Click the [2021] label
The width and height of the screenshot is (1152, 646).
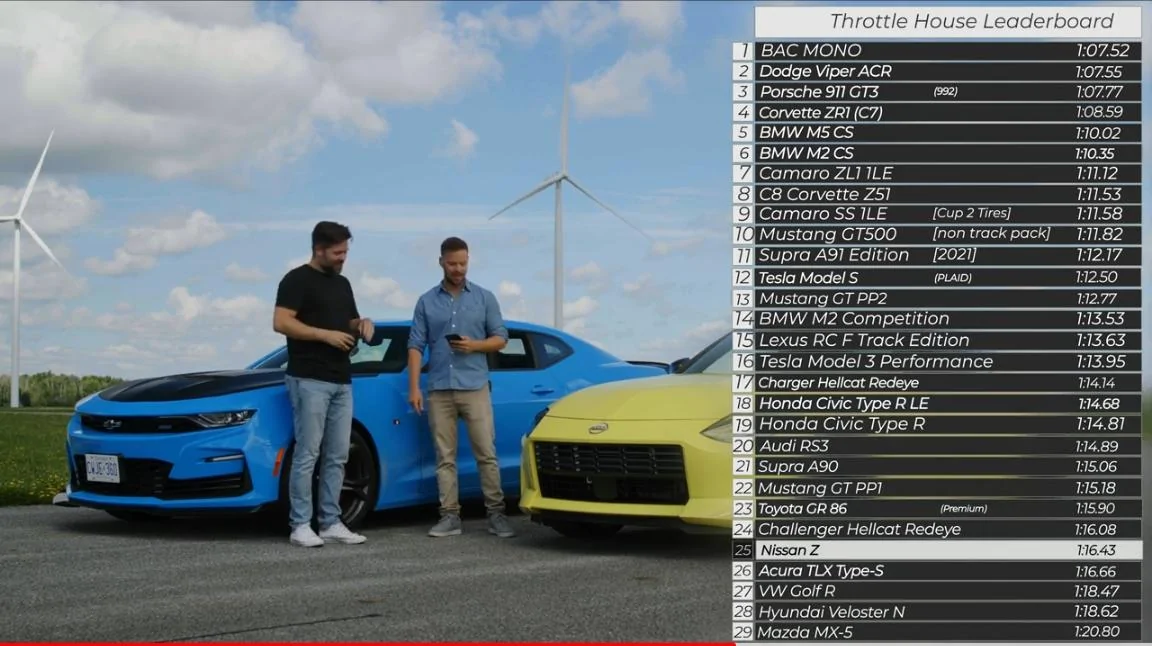coord(954,255)
